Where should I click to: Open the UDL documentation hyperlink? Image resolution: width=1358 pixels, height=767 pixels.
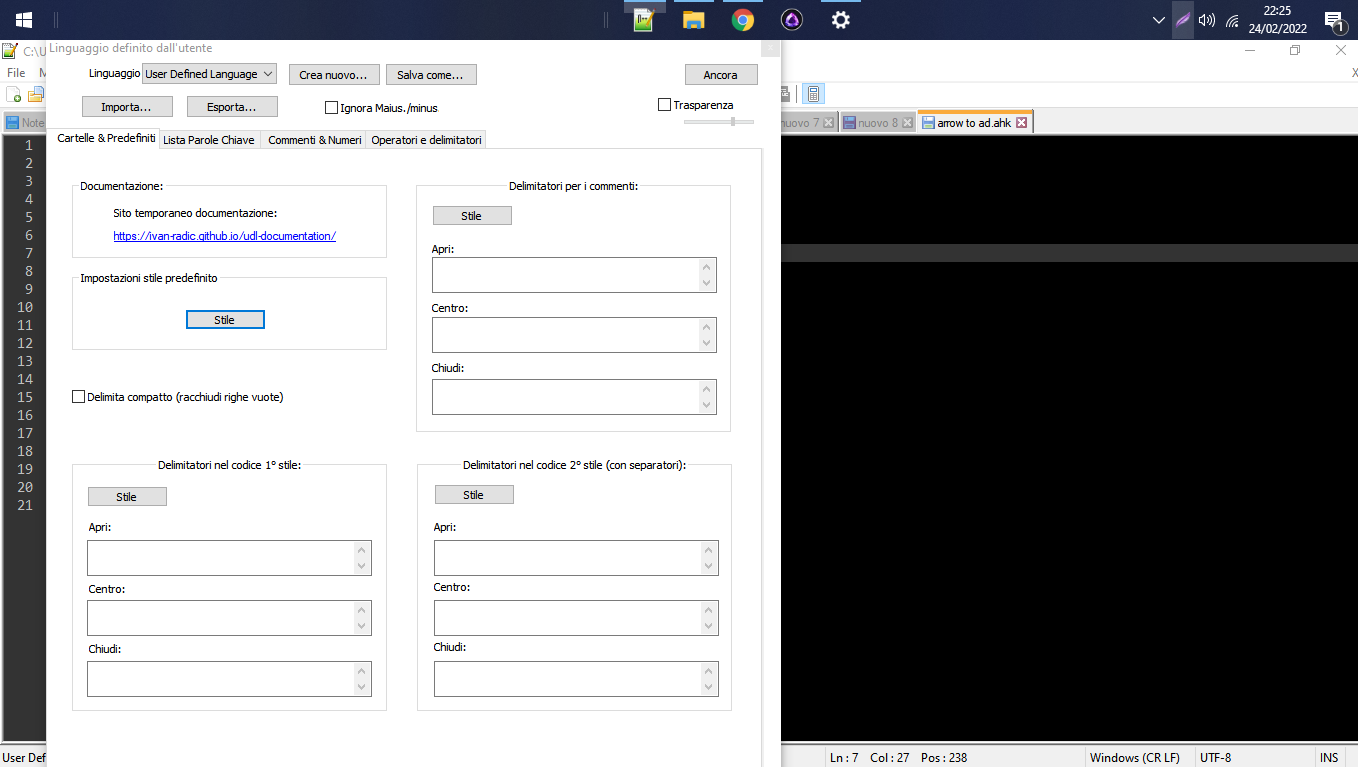click(224, 235)
